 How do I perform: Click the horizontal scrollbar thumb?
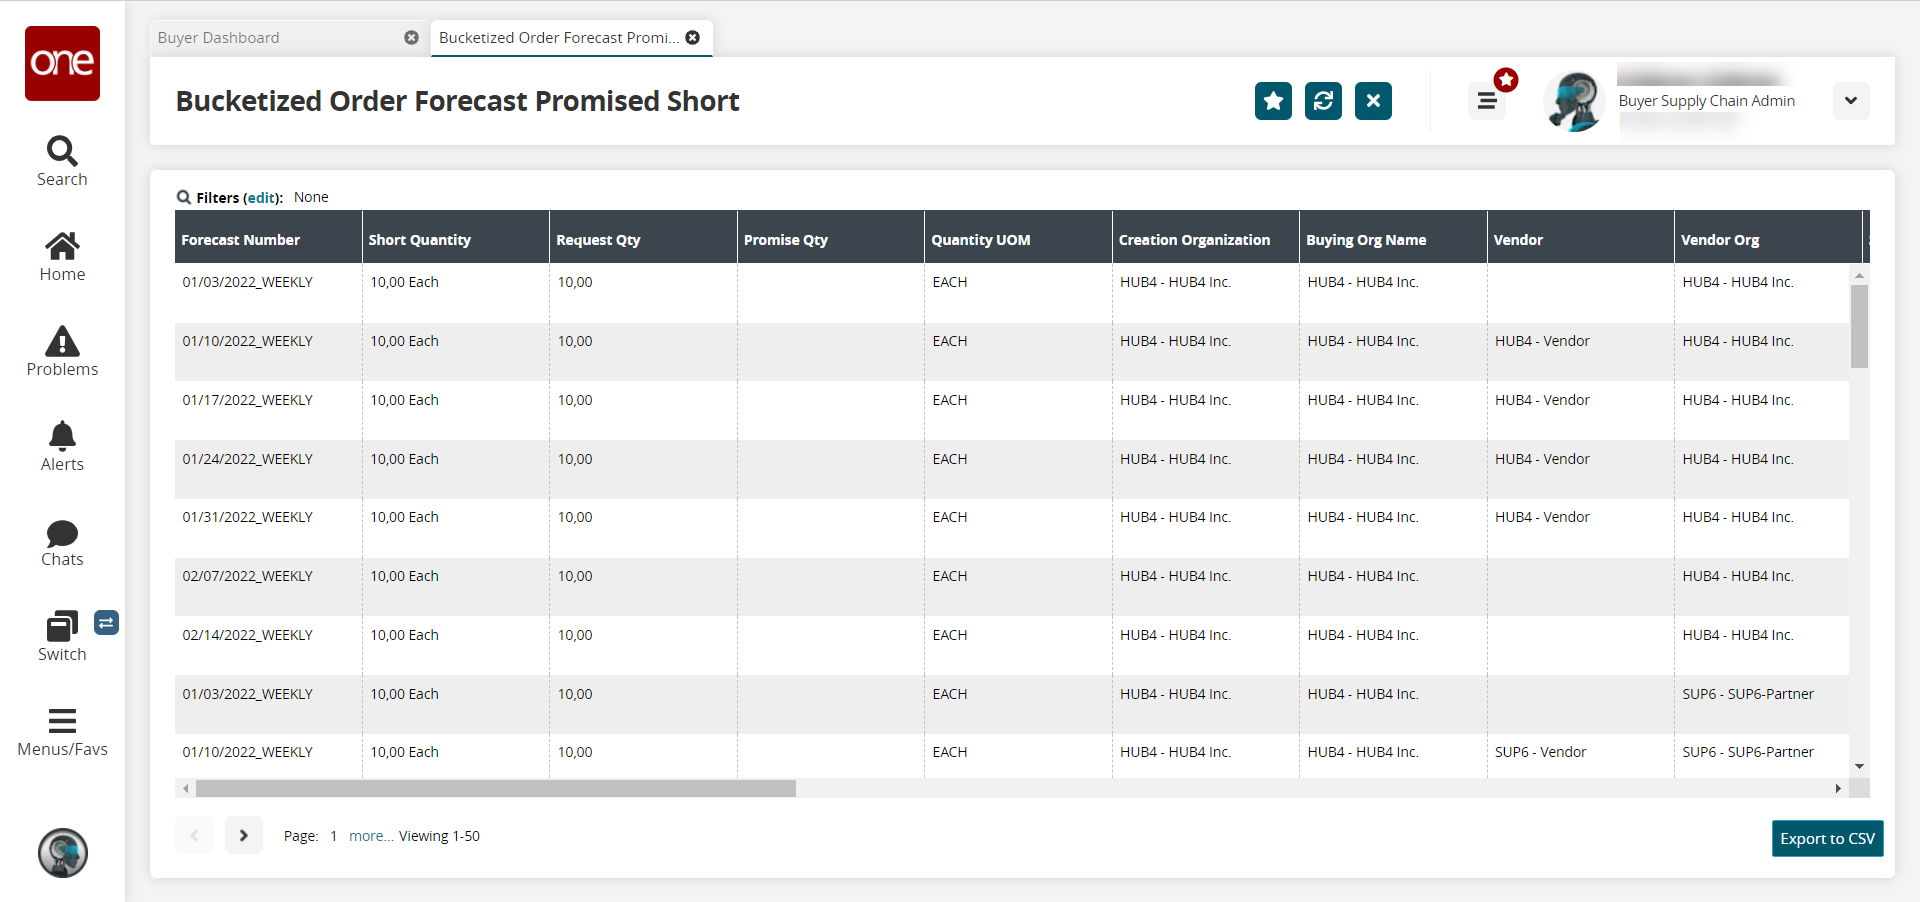(x=495, y=789)
